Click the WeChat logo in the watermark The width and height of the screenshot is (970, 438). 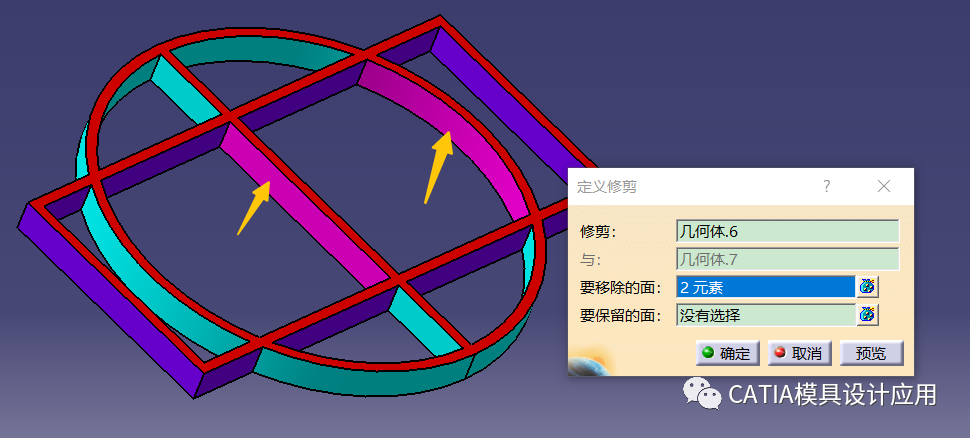pos(702,393)
